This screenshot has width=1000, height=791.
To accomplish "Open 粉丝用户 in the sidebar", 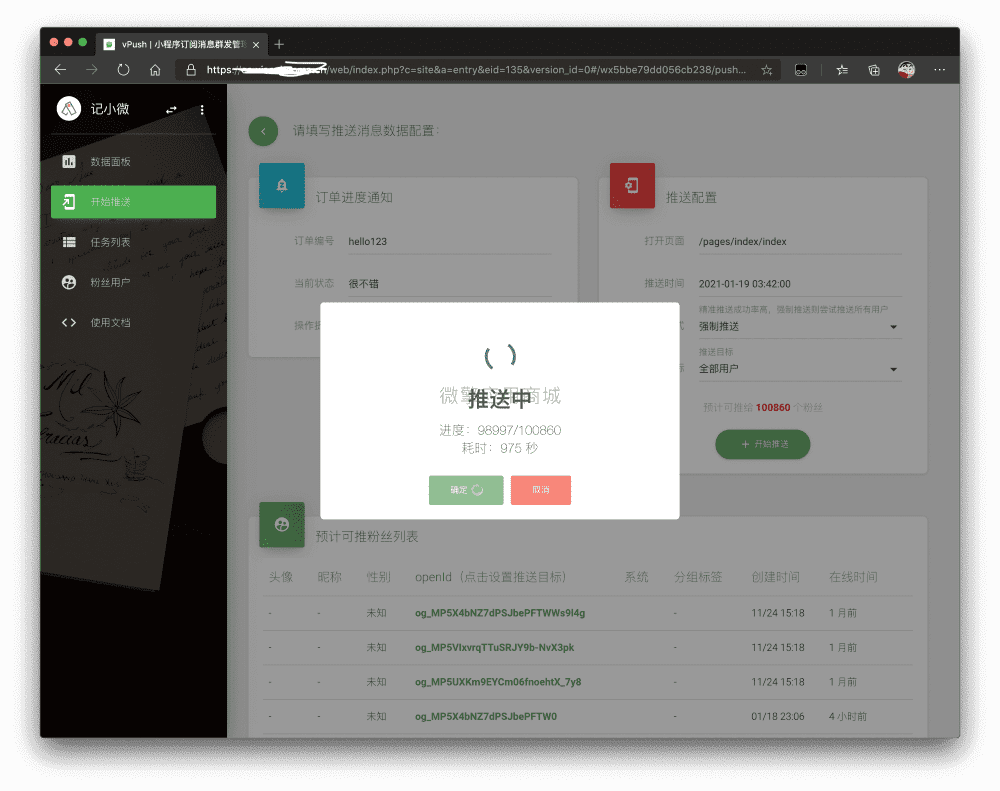I will point(133,282).
